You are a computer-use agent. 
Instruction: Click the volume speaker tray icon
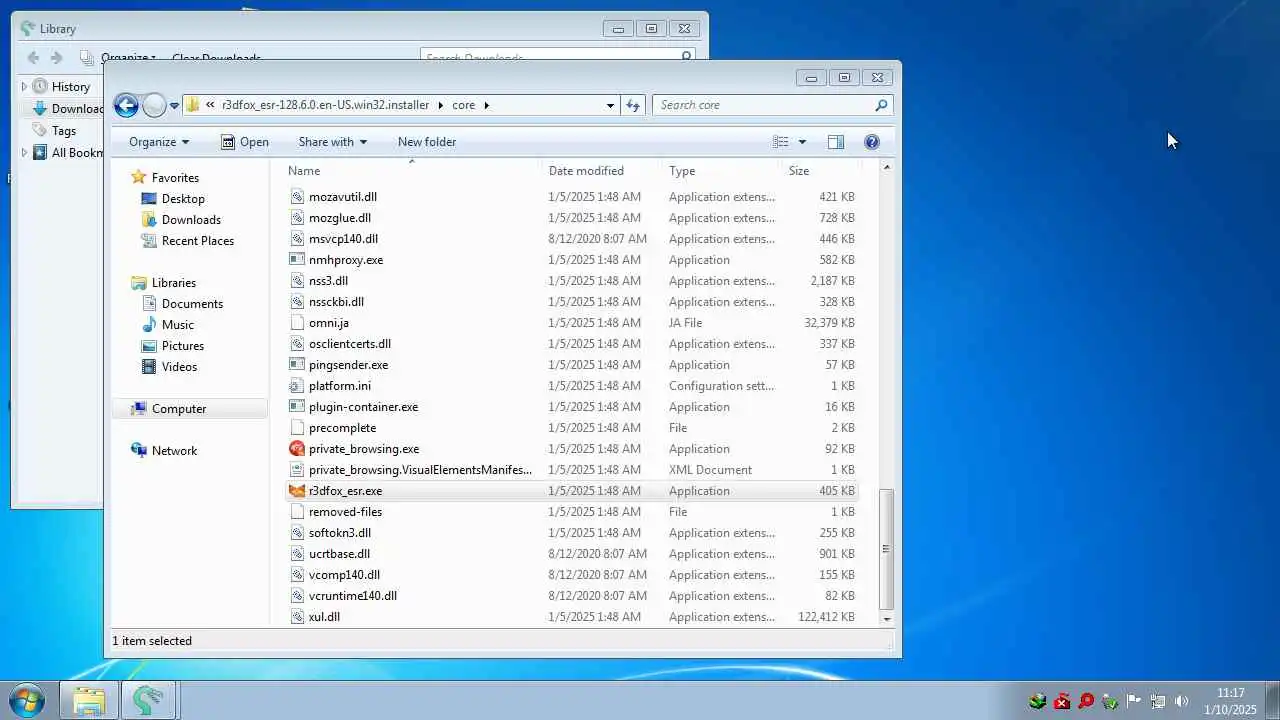(1181, 702)
